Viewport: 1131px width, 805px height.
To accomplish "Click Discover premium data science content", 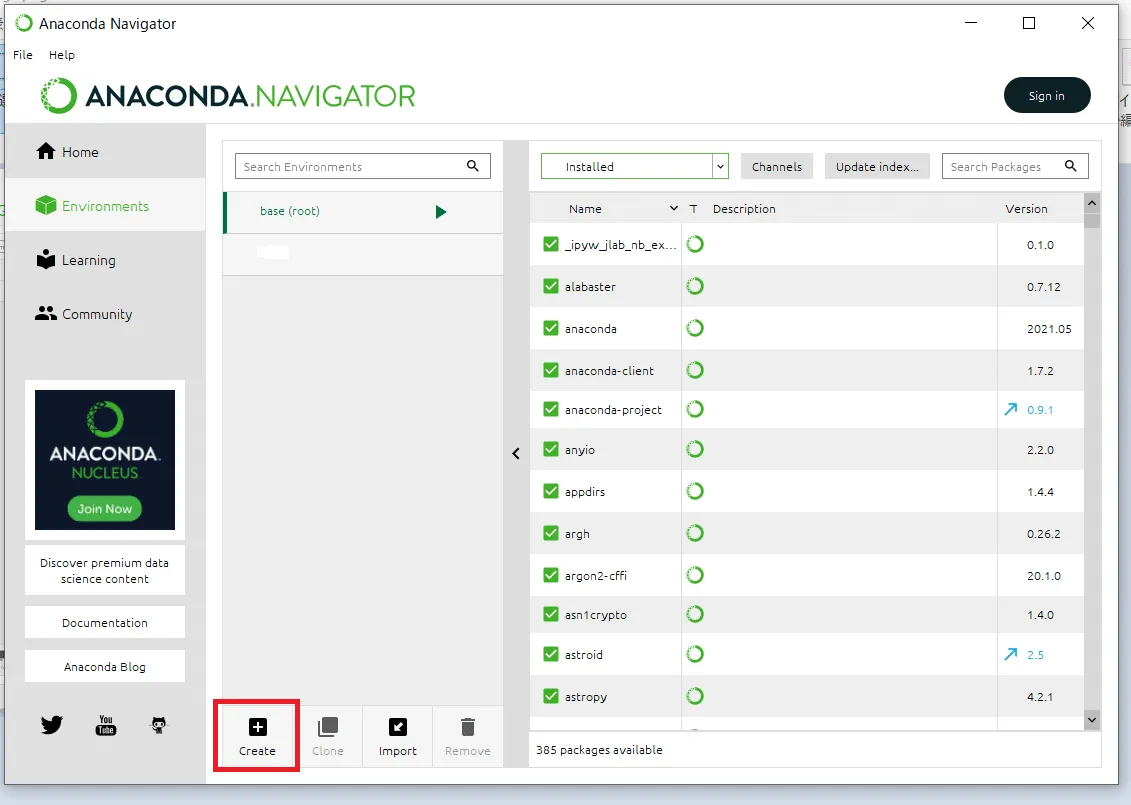I will (x=105, y=571).
